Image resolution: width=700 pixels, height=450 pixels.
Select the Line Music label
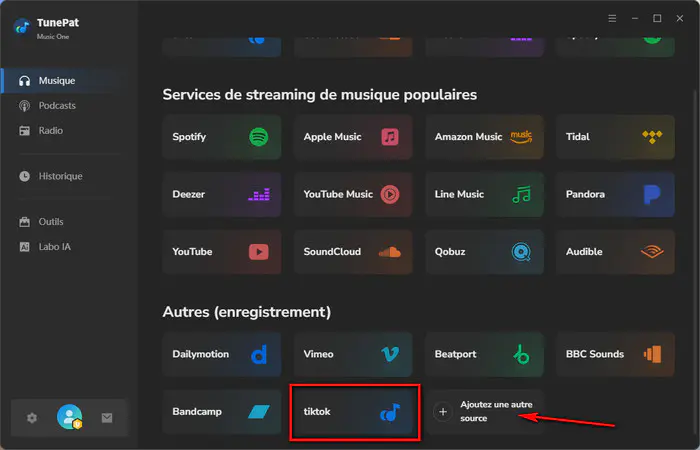pos(459,195)
